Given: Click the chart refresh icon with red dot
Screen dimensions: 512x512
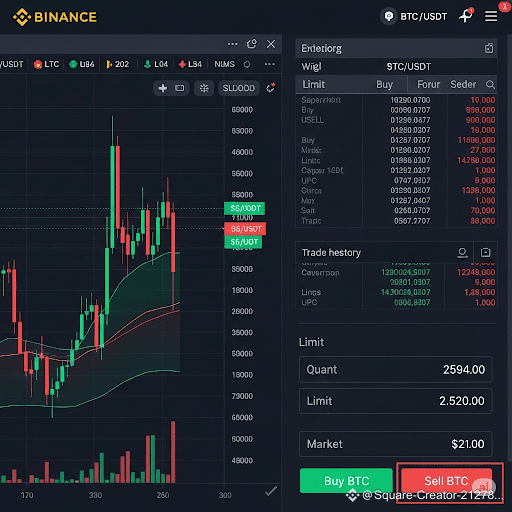Looking at the screenshot, I should point(270,88).
